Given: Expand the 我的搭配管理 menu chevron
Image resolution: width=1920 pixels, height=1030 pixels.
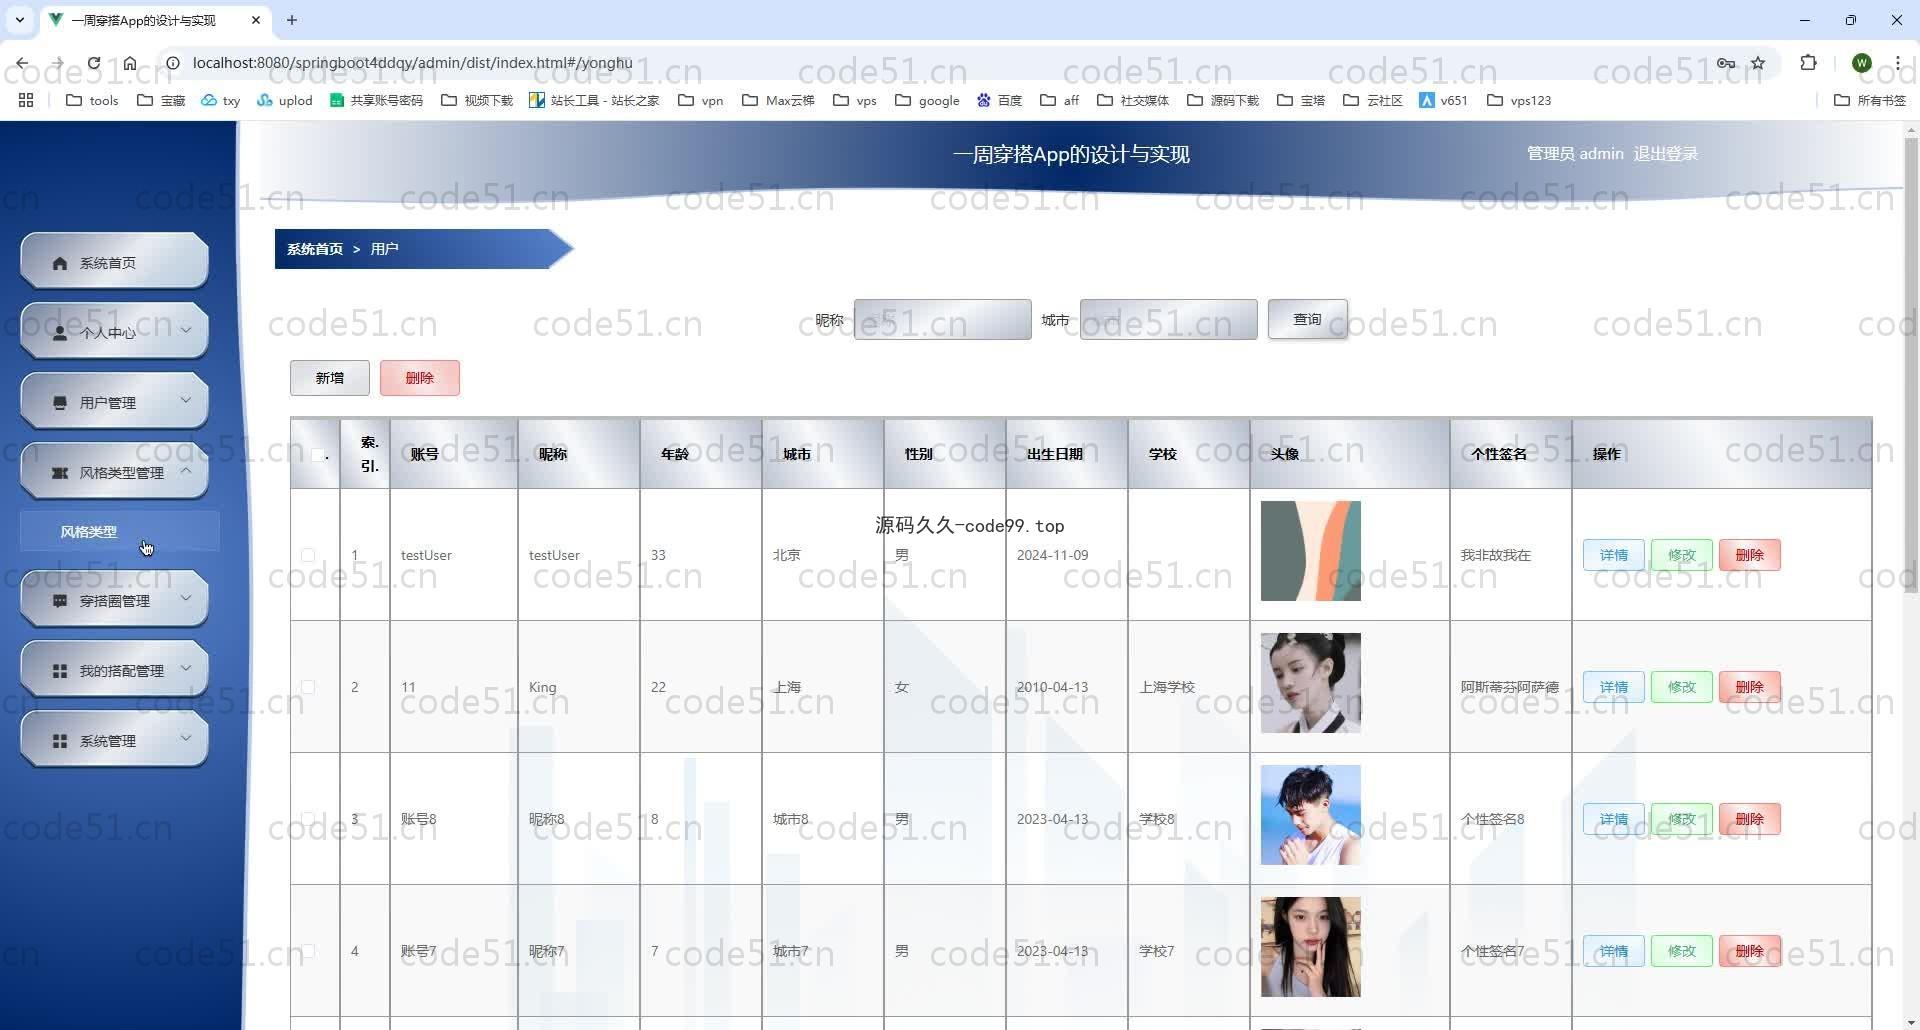Looking at the screenshot, I should [x=186, y=668].
